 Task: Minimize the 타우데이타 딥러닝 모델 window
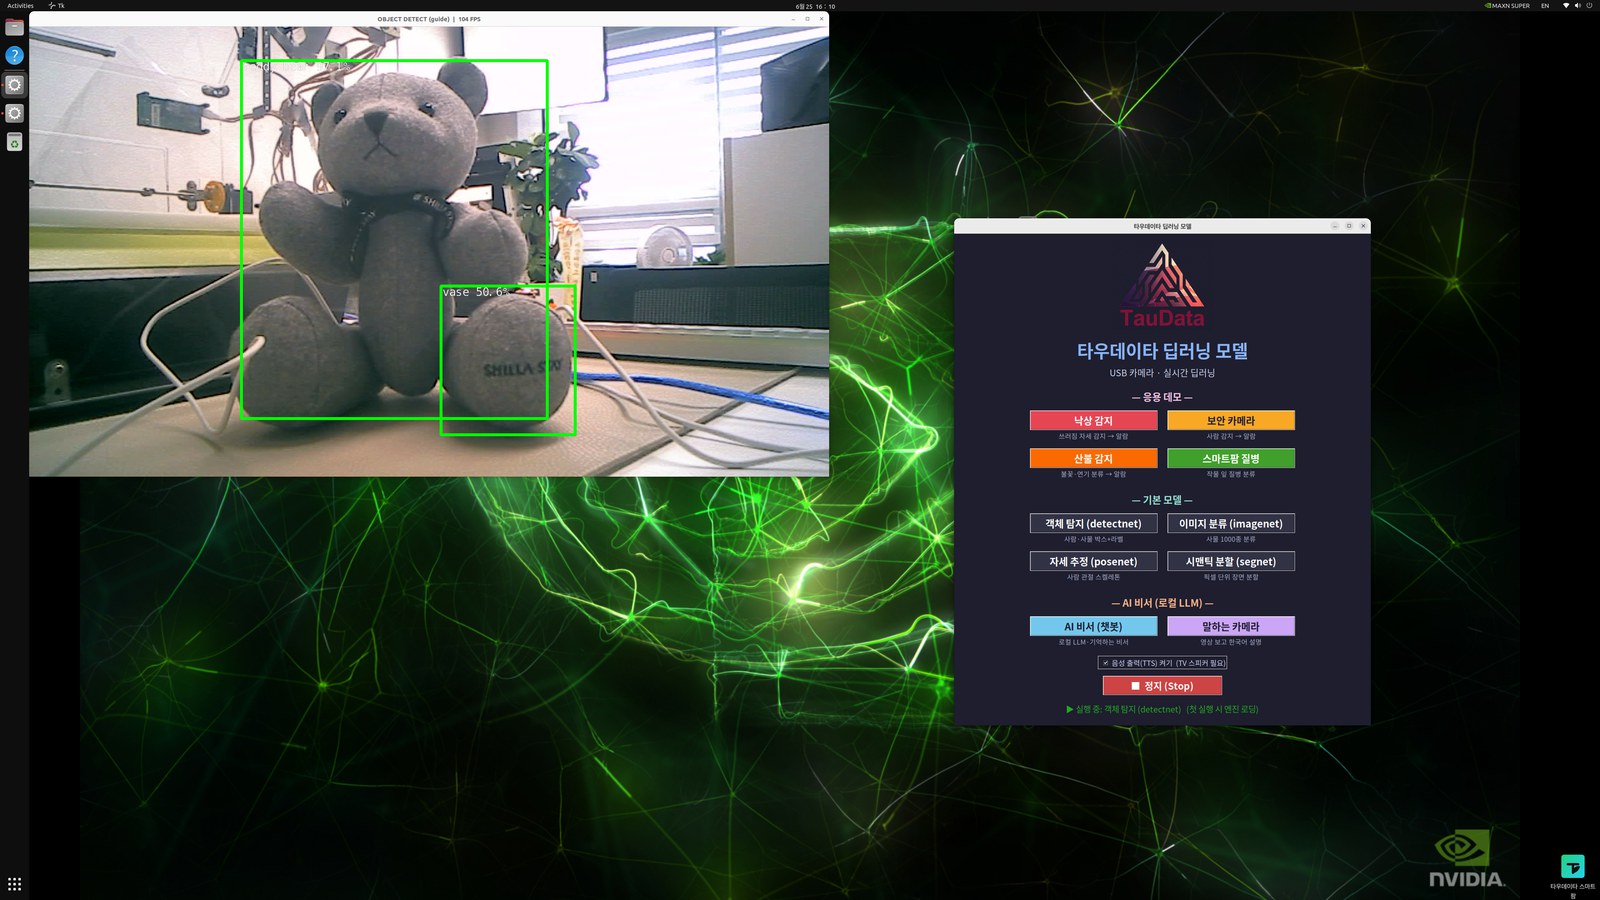click(x=1334, y=226)
